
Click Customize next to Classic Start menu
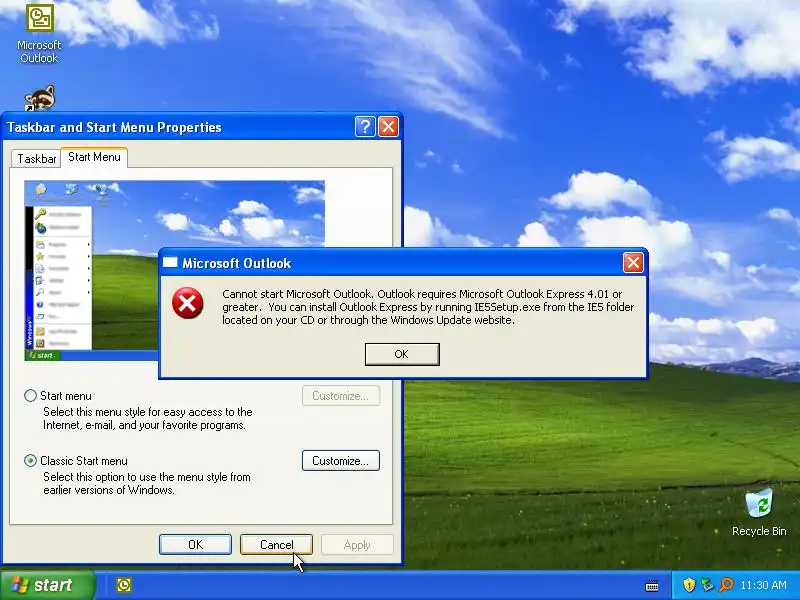point(340,460)
